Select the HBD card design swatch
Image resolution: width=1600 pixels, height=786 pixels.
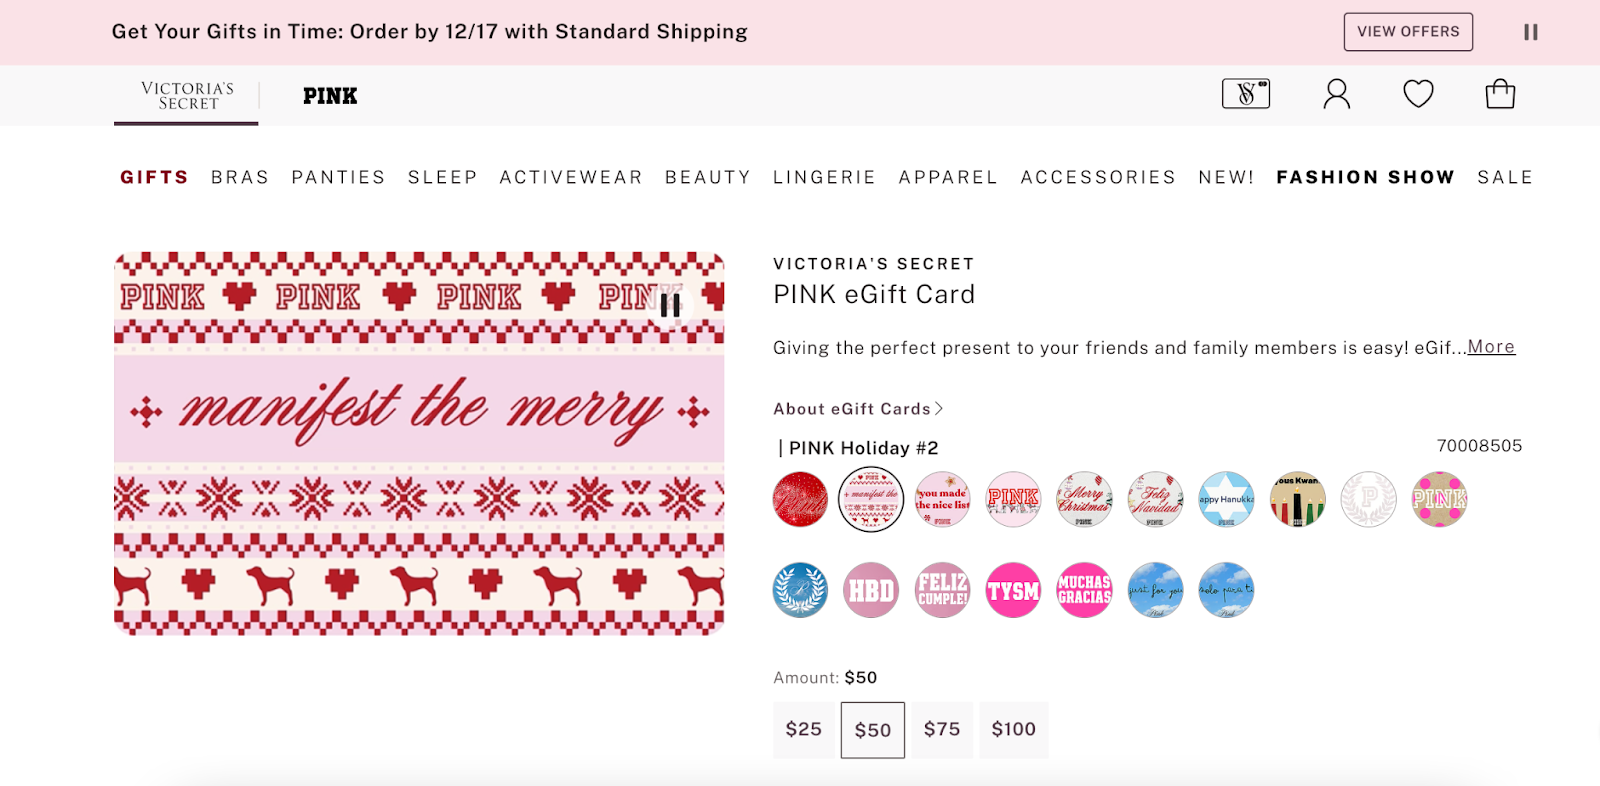[871, 590]
